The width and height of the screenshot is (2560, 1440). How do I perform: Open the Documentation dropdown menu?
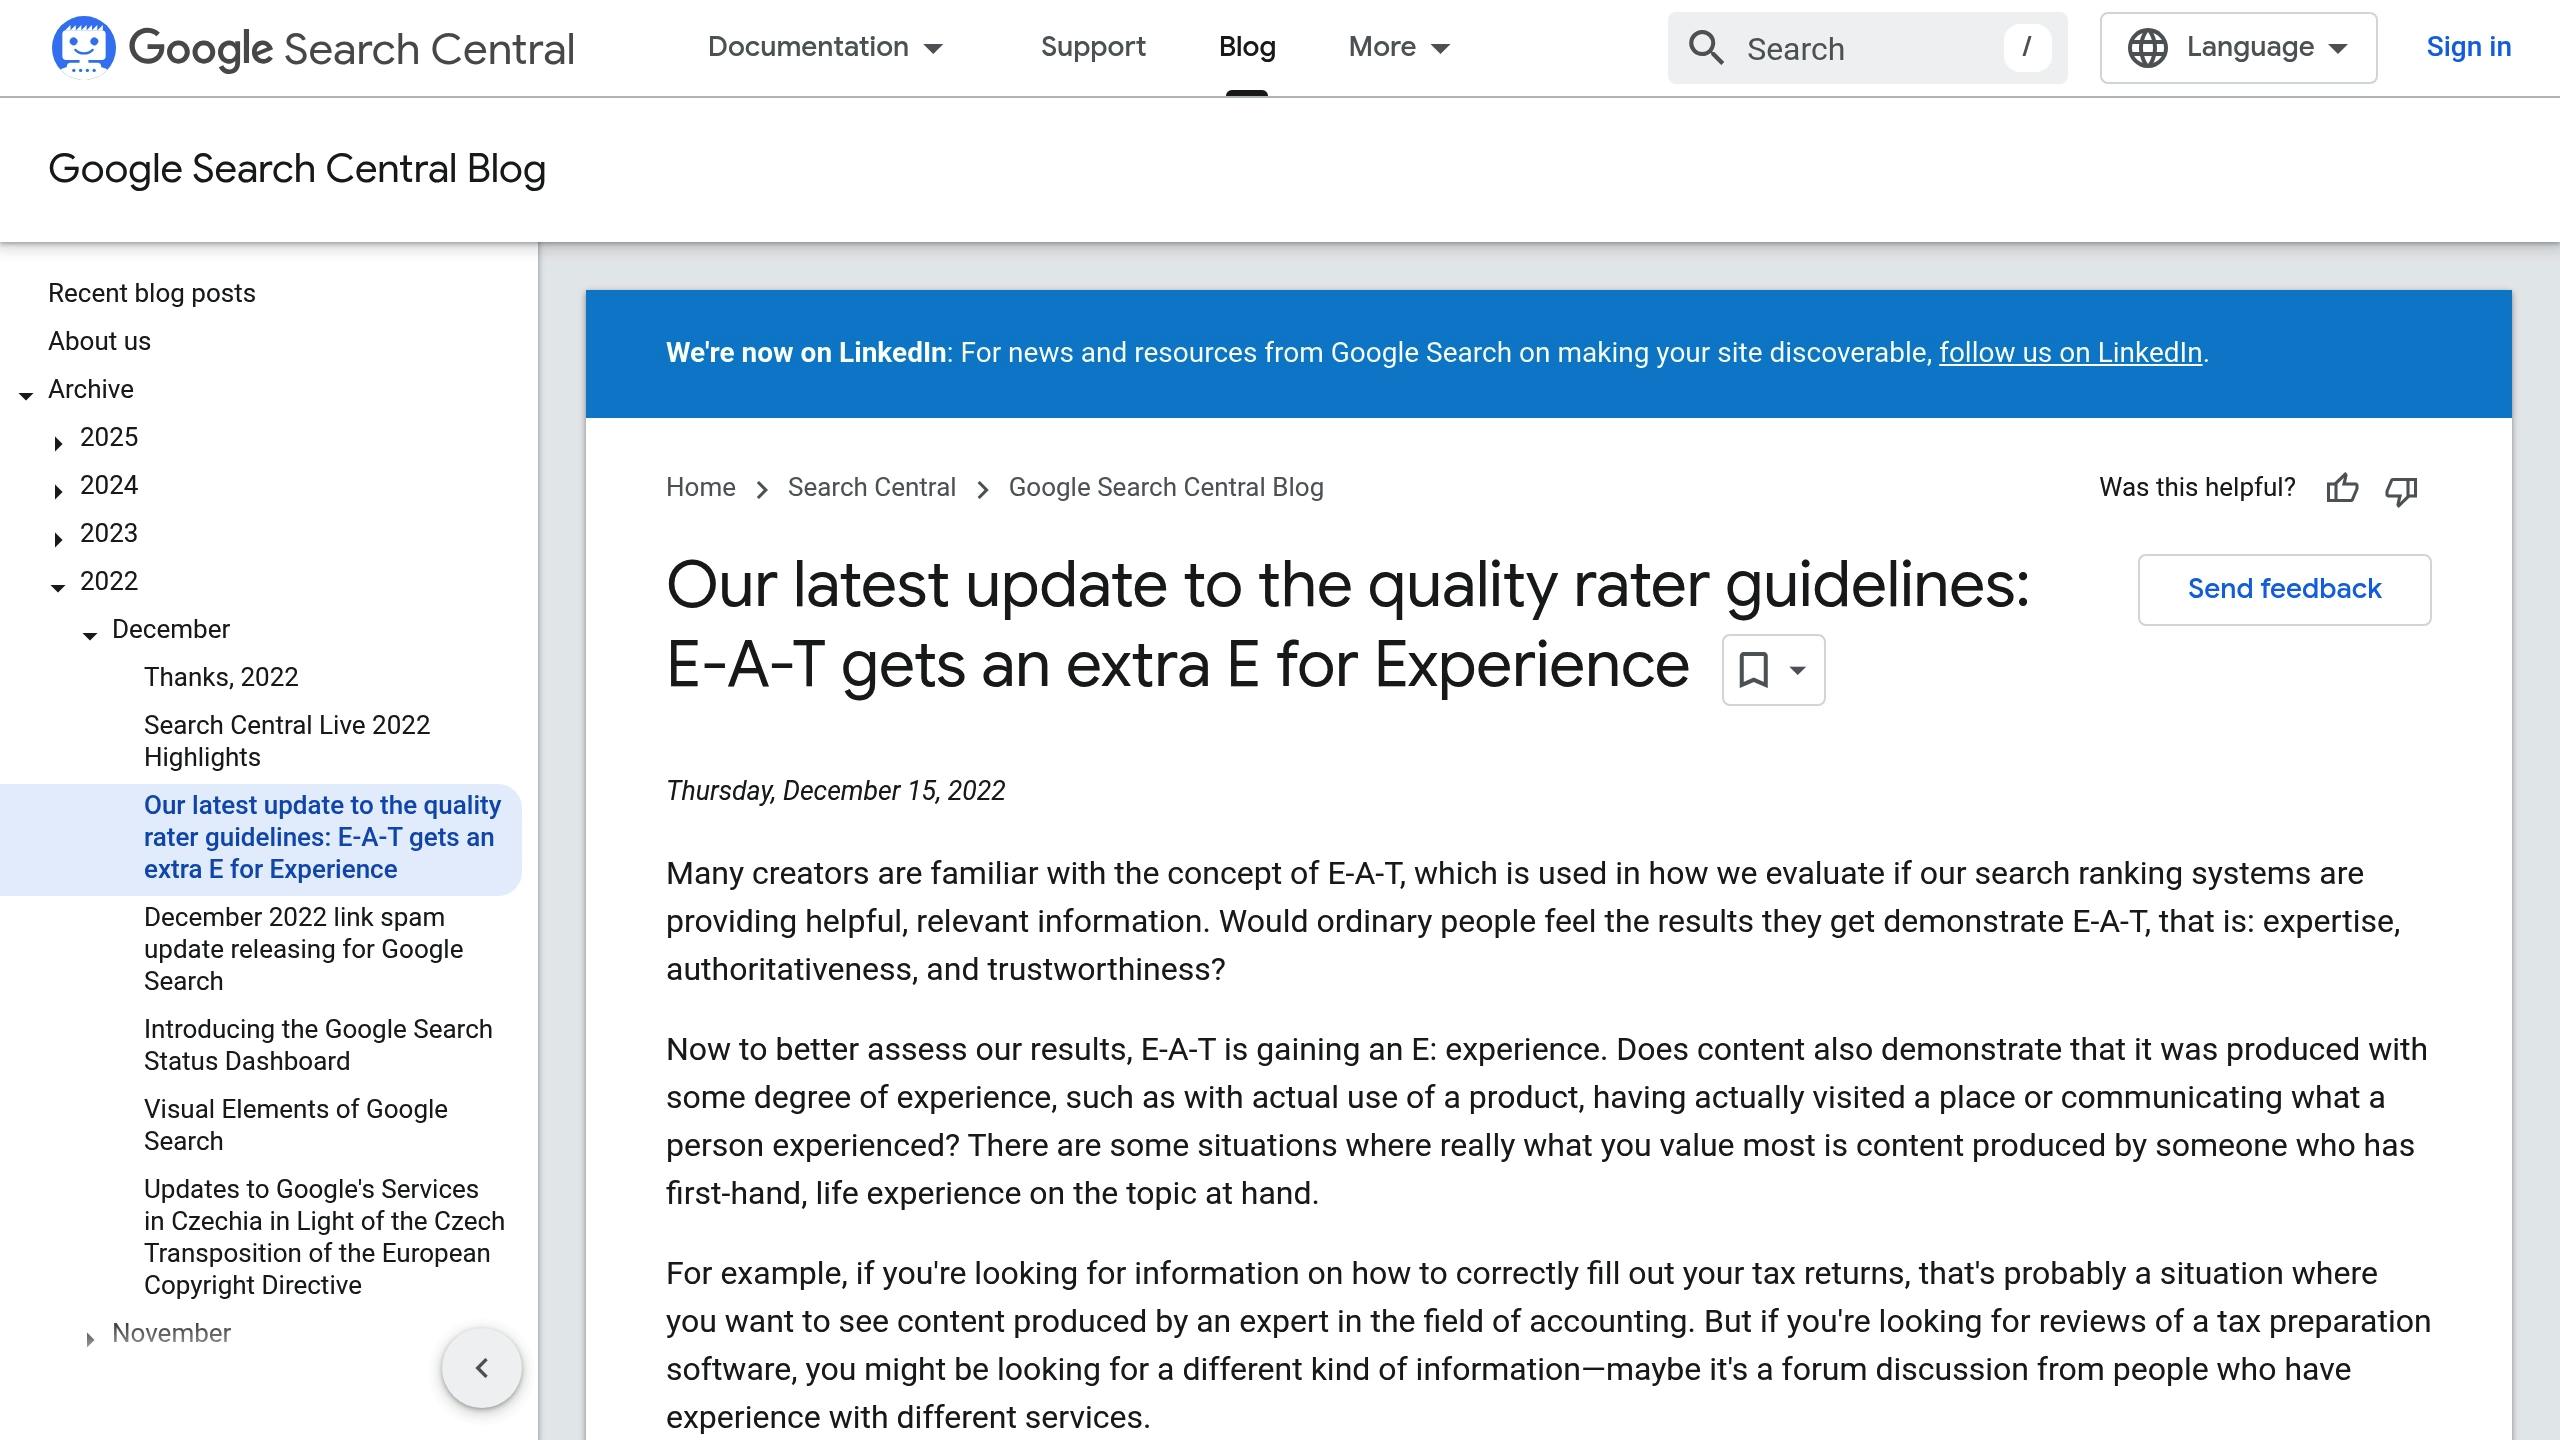pyautogui.click(x=826, y=47)
